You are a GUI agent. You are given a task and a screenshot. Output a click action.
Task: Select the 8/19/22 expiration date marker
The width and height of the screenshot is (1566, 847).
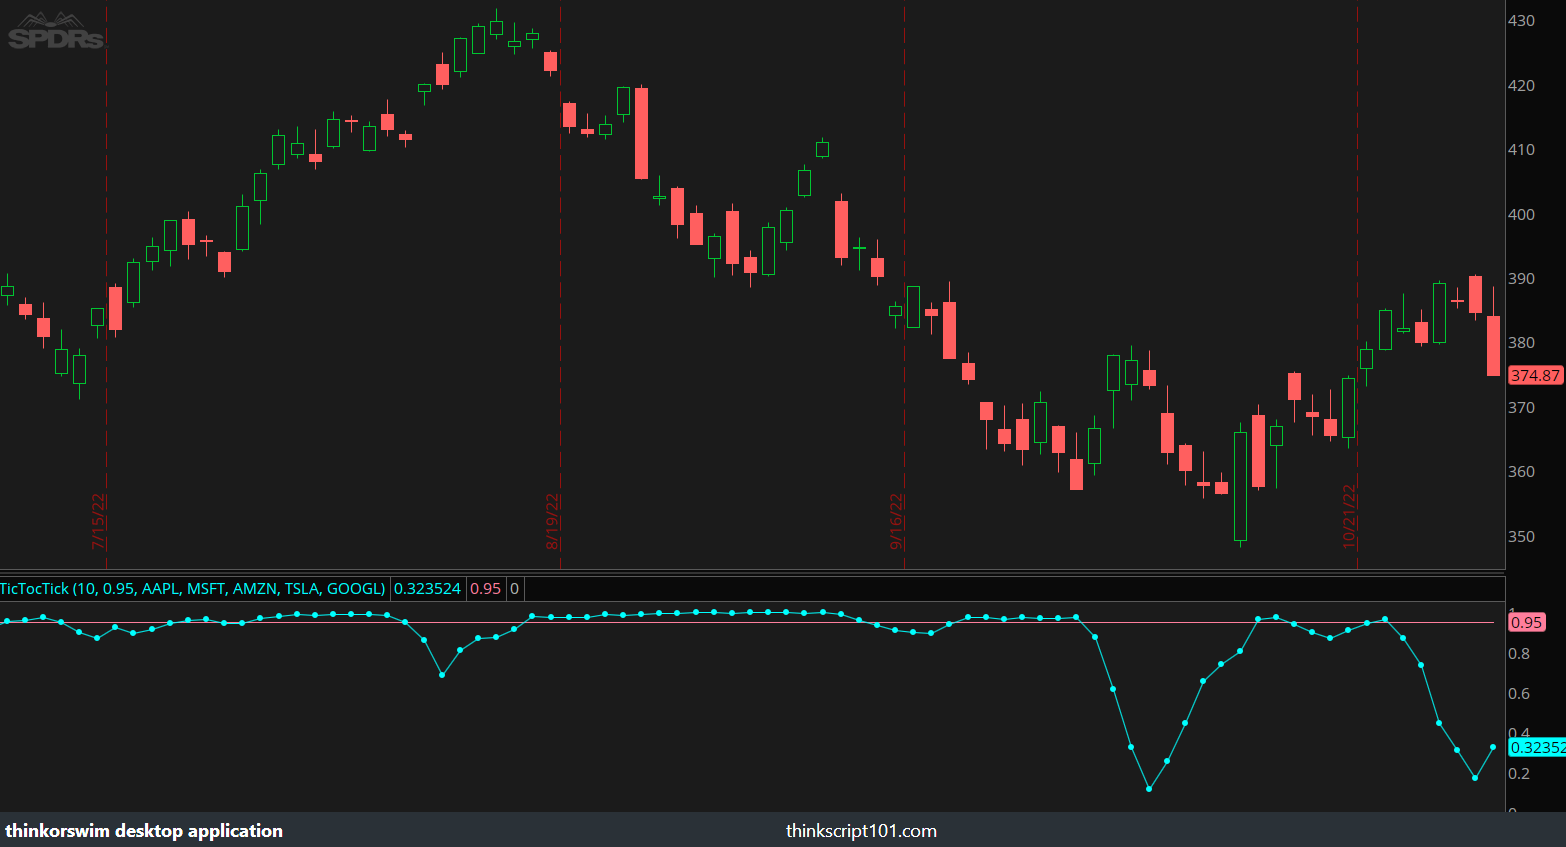[x=552, y=521]
